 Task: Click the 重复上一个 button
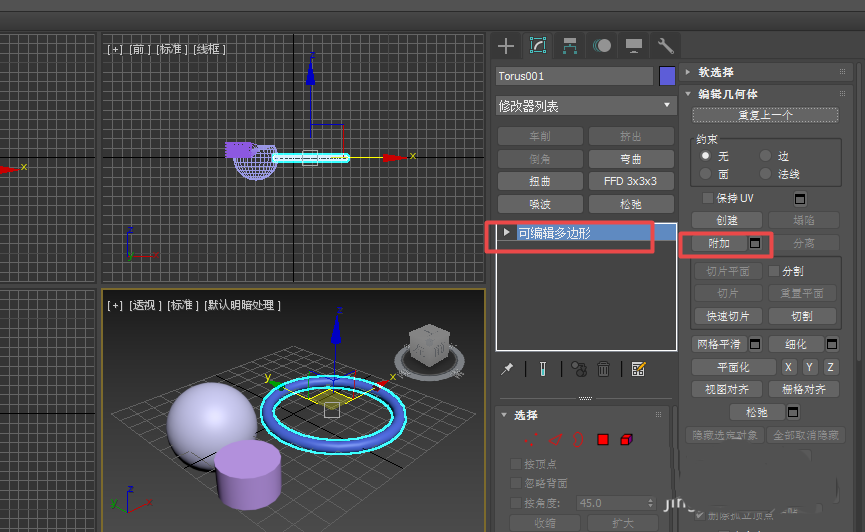pyautogui.click(x=766, y=115)
